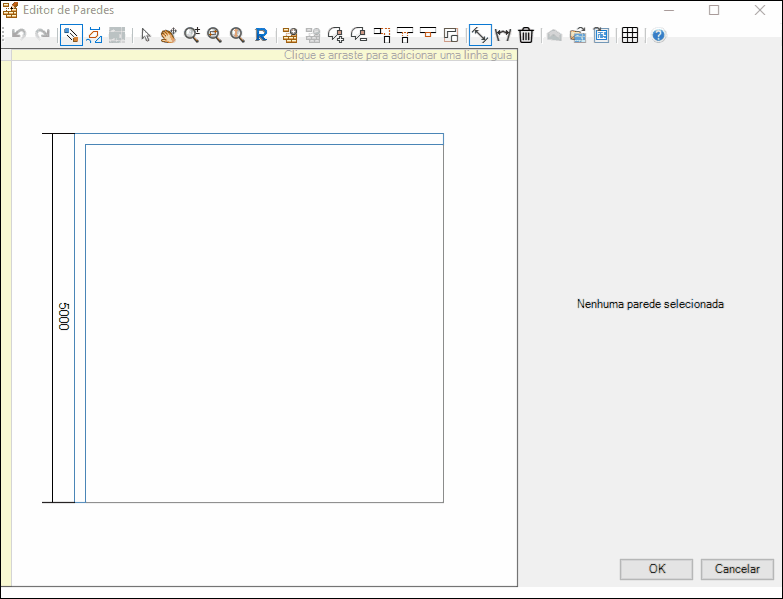783x599 pixels.
Task: Click the left vertical guide ruler strip
Action: [6, 323]
